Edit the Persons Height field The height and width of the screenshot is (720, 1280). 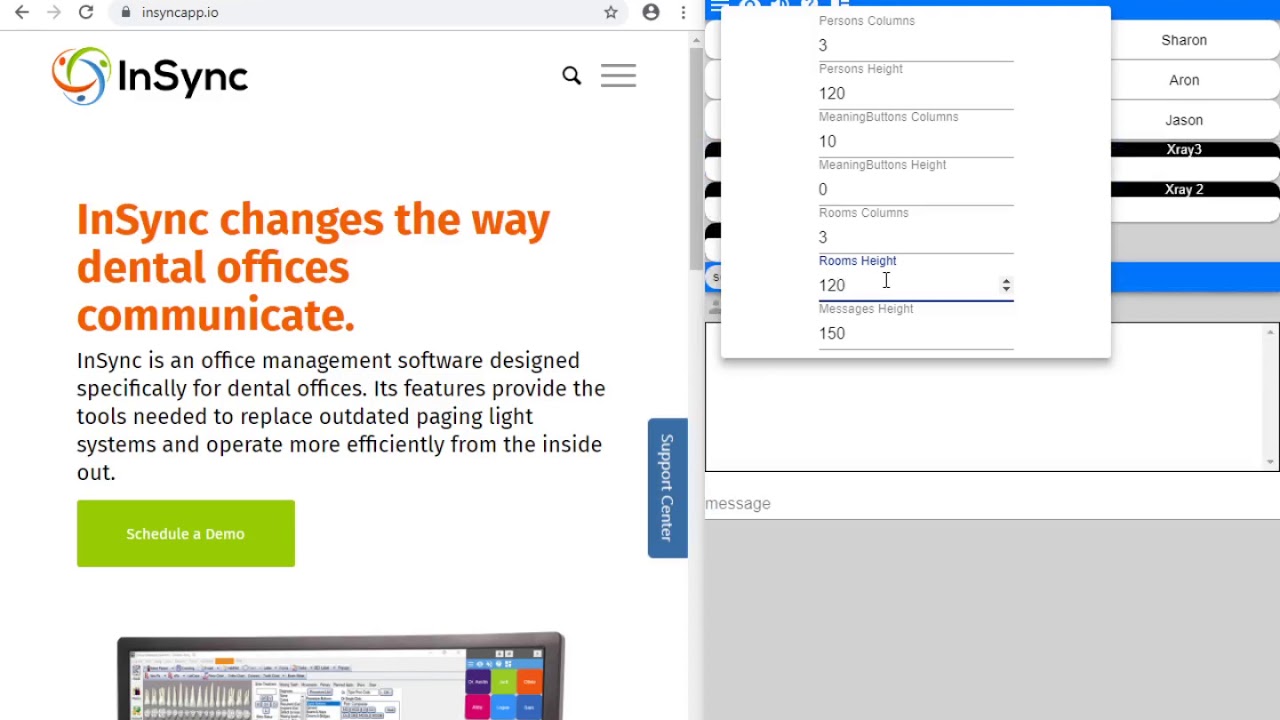point(916,93)
